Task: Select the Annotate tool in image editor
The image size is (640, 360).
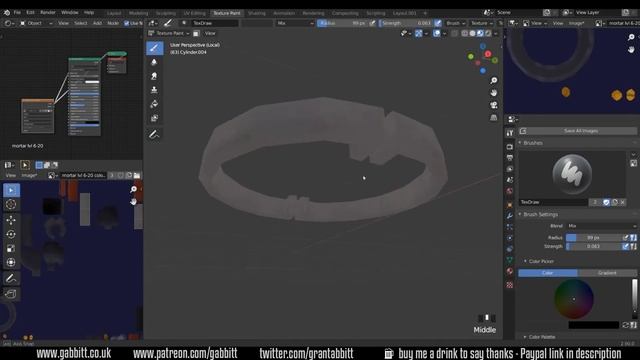Action: tap(11, 279)
